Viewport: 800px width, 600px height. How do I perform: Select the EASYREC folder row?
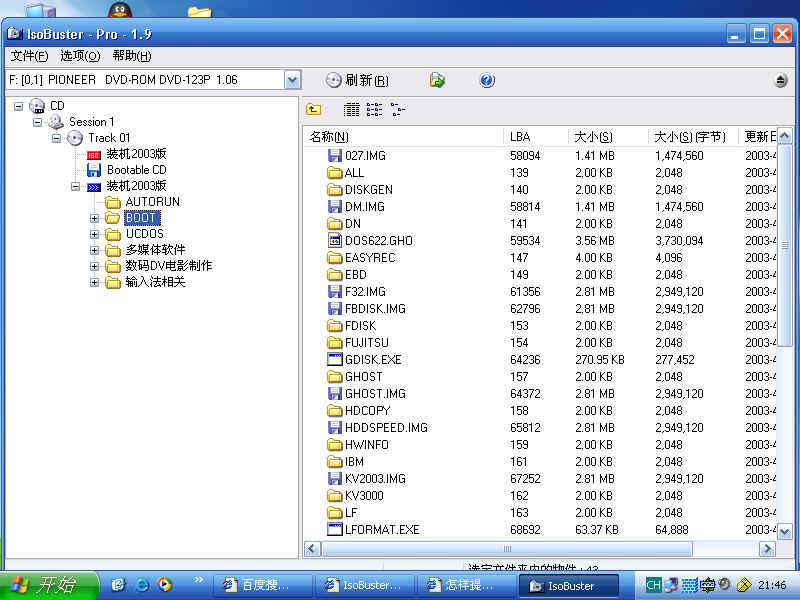(x=540, y=258)
